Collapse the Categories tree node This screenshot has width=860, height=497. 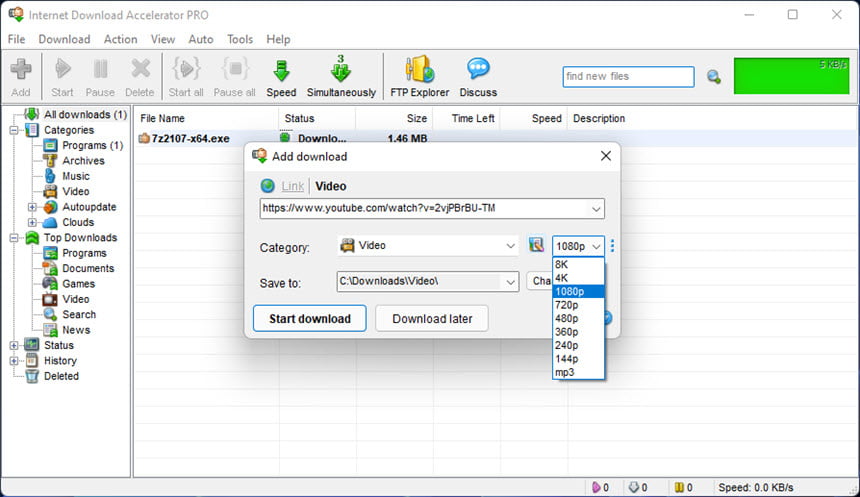(14, 130)
